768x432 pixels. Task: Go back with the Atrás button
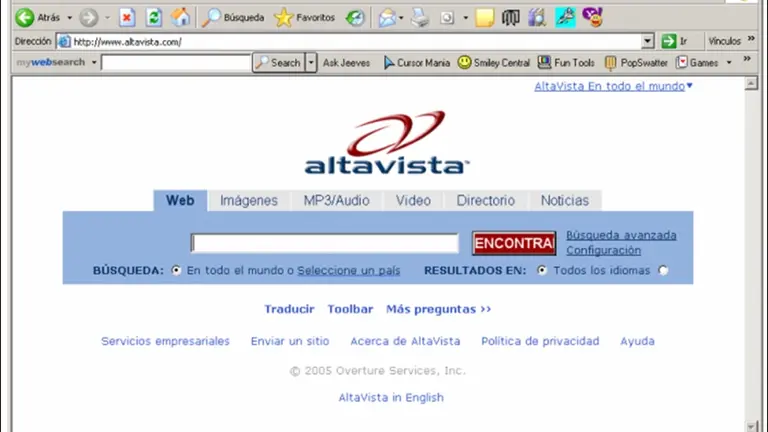(38, 18)
